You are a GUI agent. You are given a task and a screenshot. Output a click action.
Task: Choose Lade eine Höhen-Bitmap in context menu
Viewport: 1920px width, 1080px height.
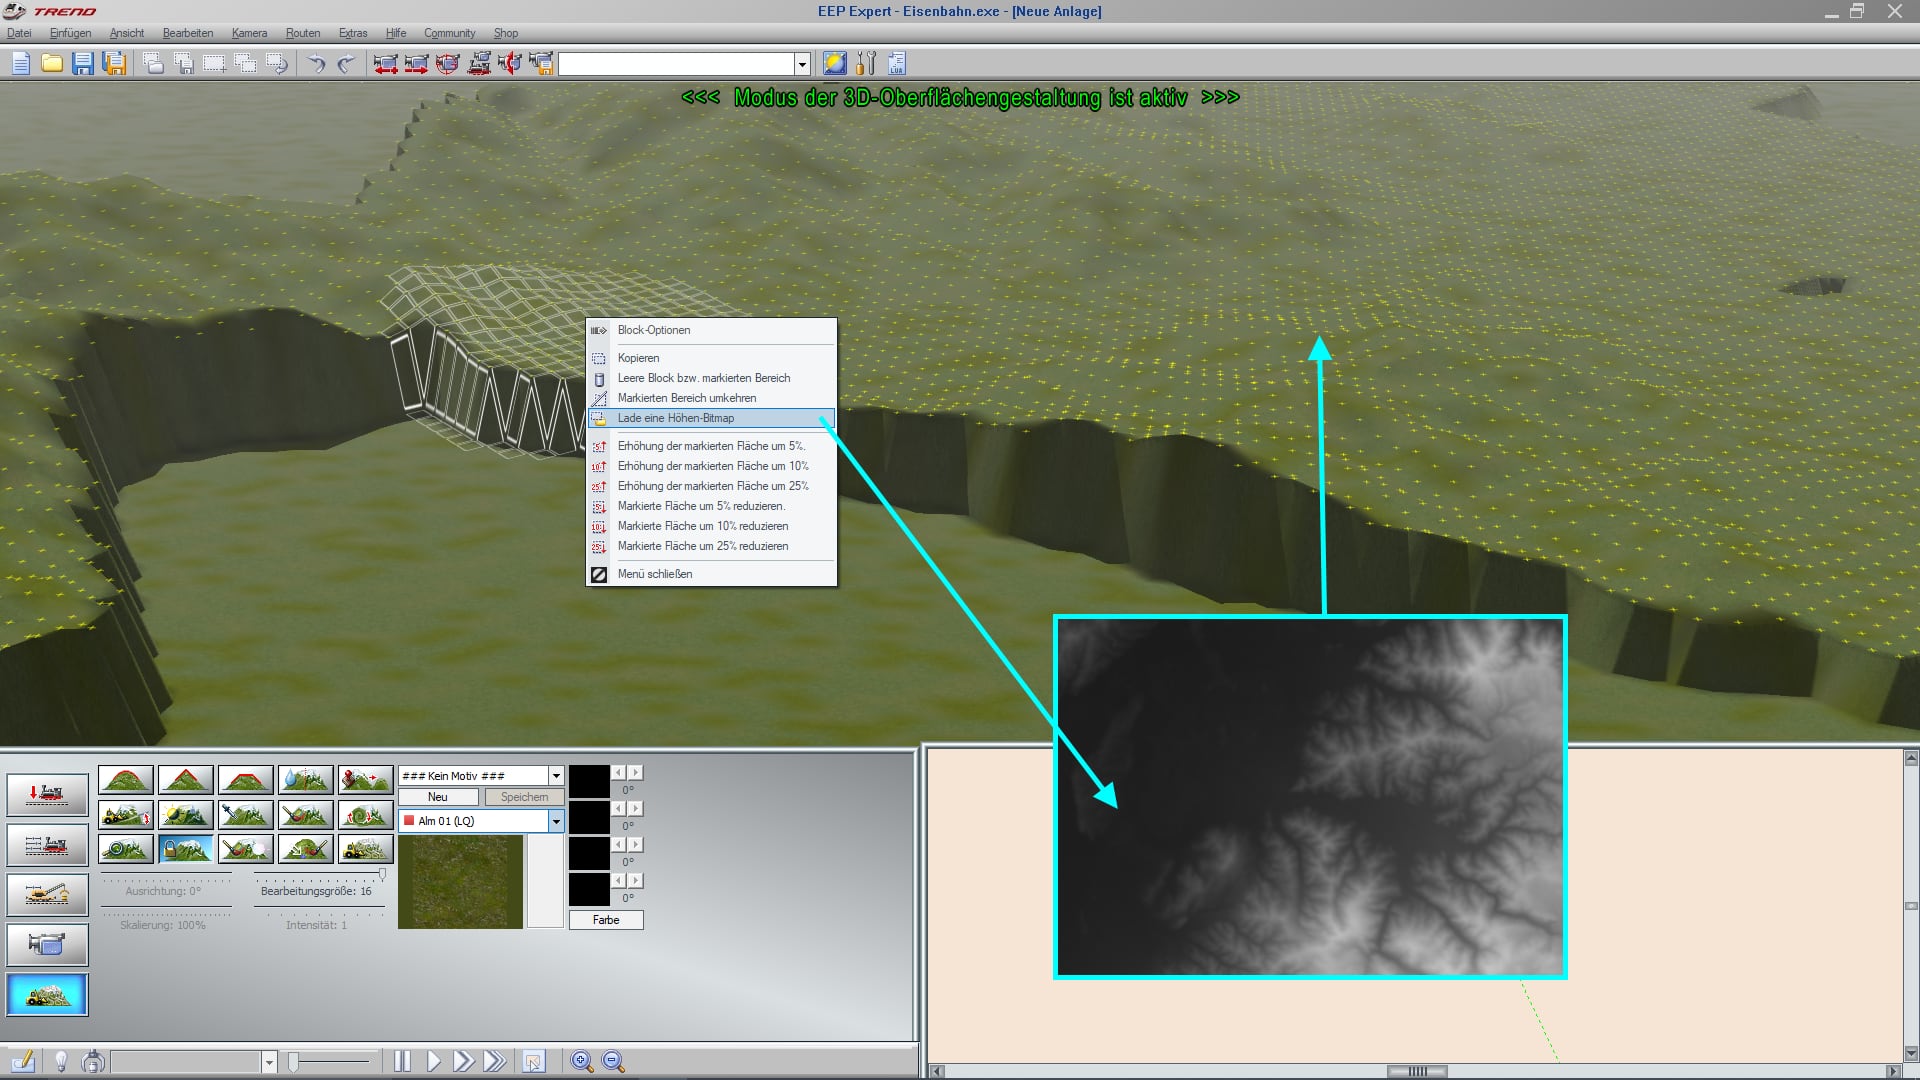(711, 418)
